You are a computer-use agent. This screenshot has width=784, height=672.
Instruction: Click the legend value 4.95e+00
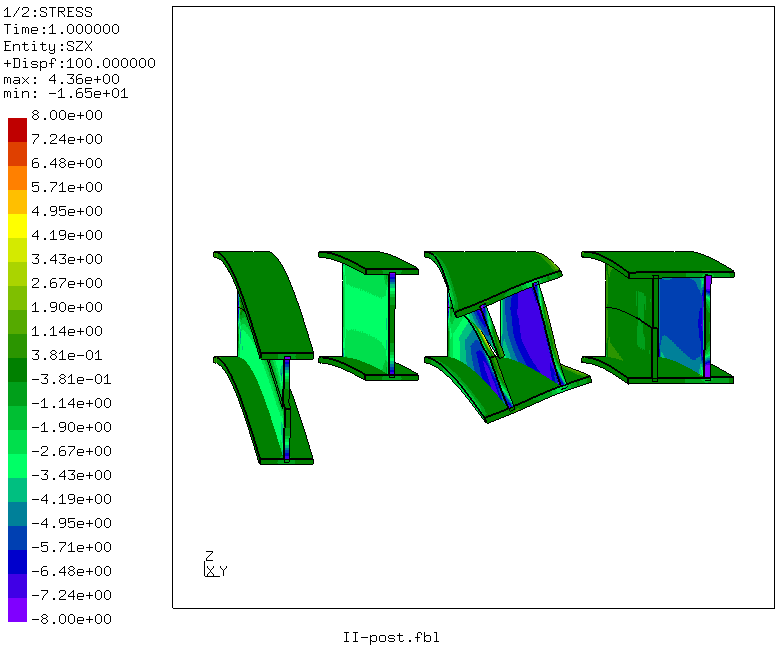(67, 211)
